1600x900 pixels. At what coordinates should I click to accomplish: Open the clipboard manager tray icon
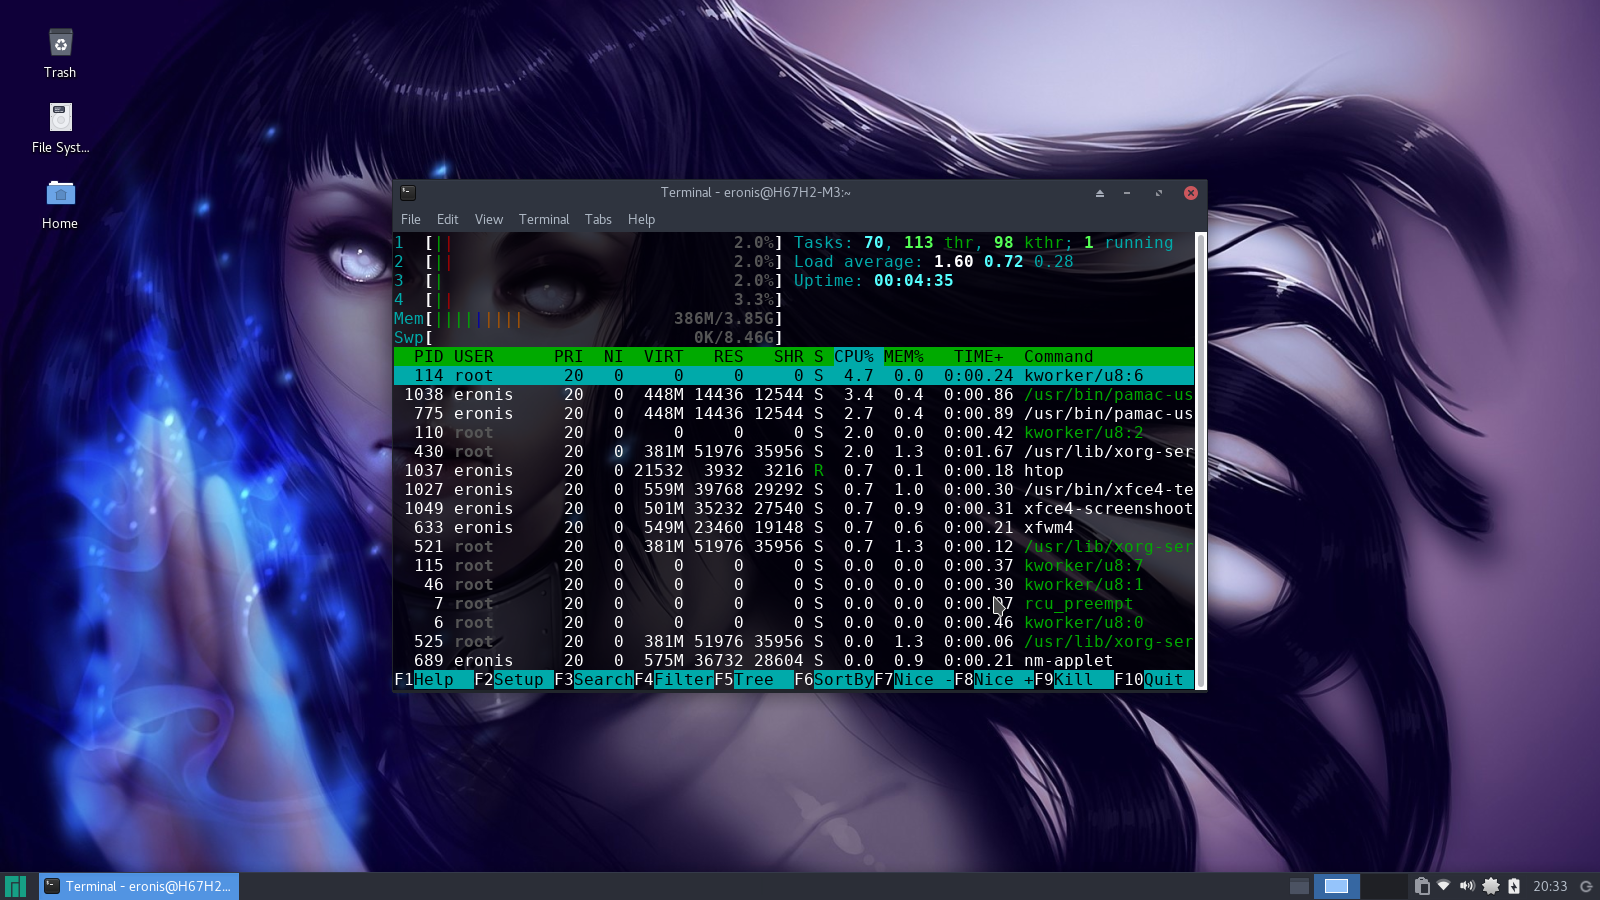click(x=1422, y=886)
